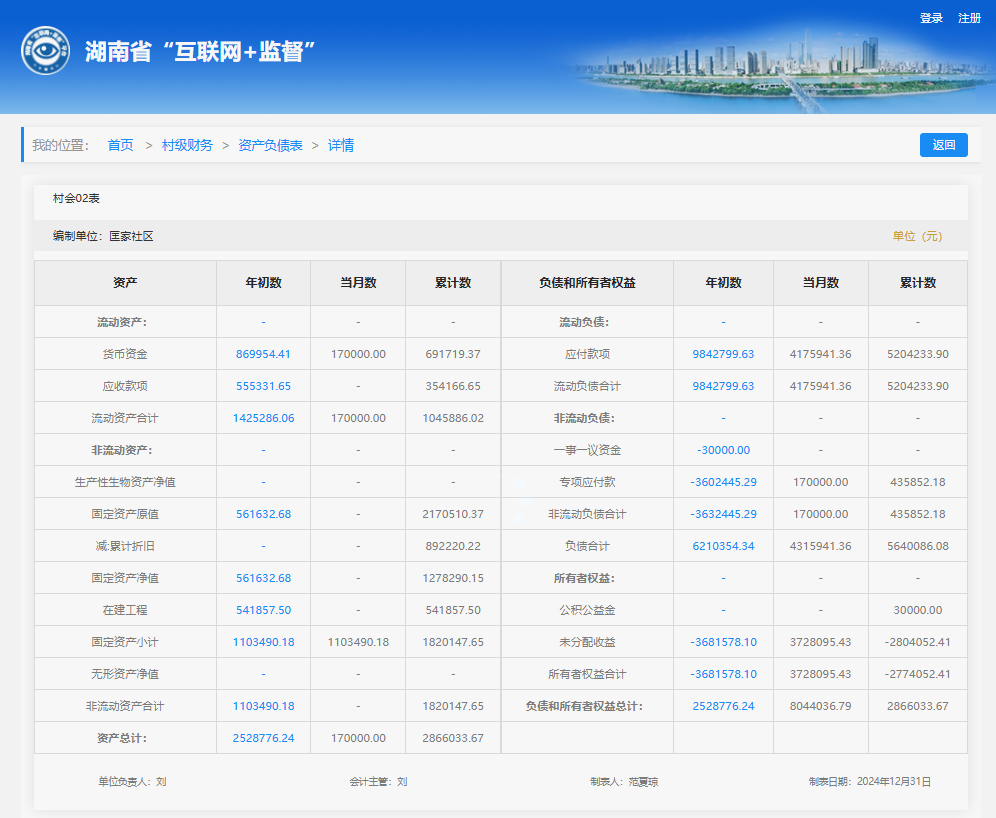This screenshot has width=996, height=818.
Task: Navigate to 资产负债表 breadcrumb
Action: 270,145
